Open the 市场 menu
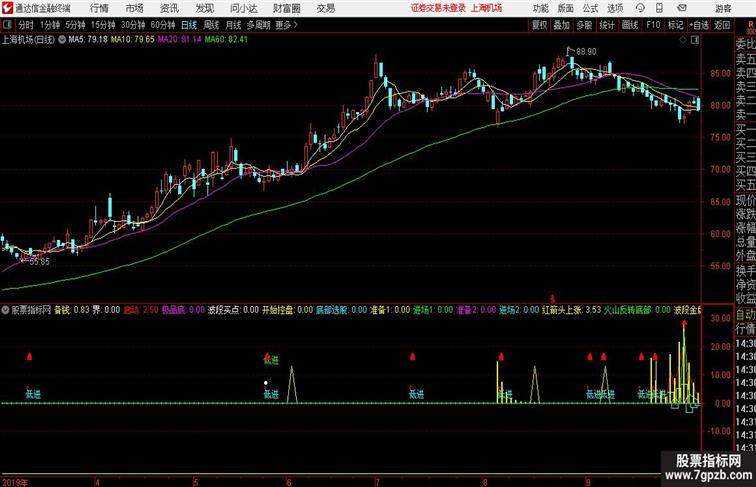 134,8
